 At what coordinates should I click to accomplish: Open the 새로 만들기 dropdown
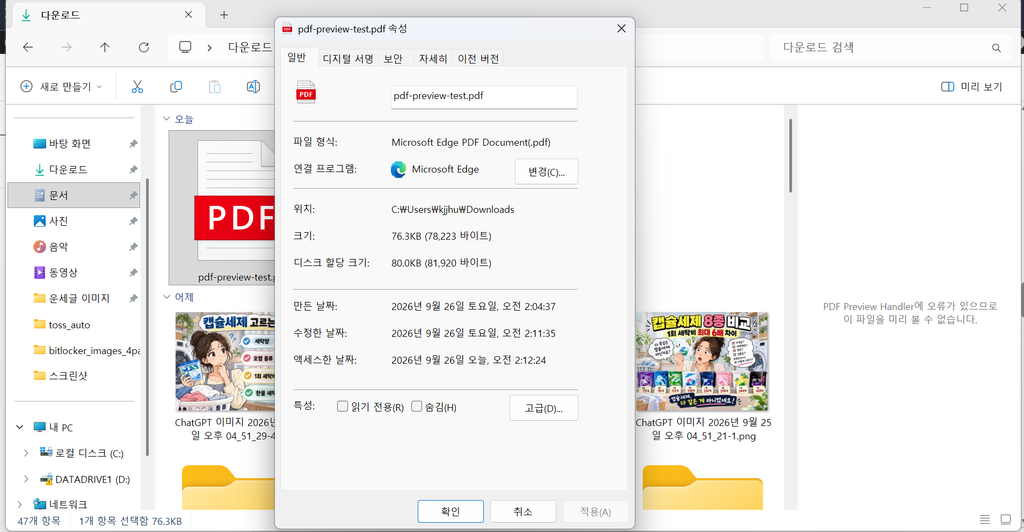point(61,87)
